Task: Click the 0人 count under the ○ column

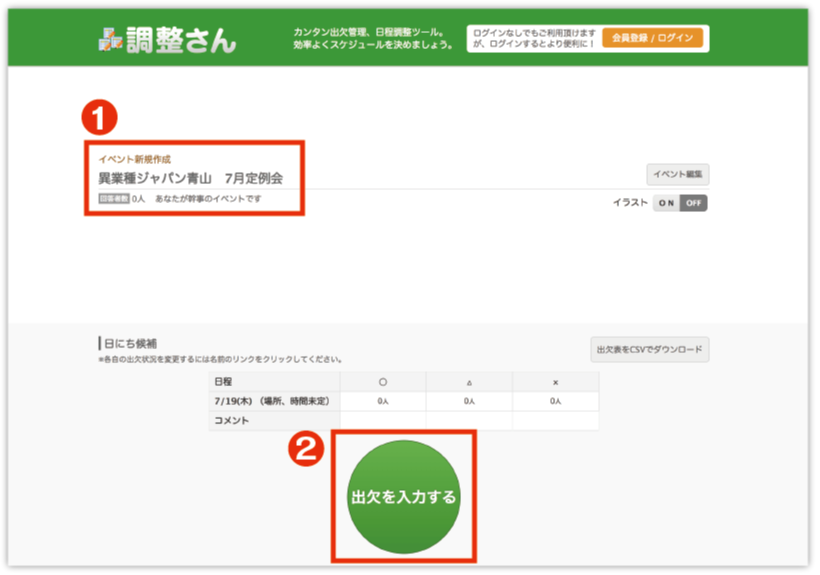Action: [383, 401]
